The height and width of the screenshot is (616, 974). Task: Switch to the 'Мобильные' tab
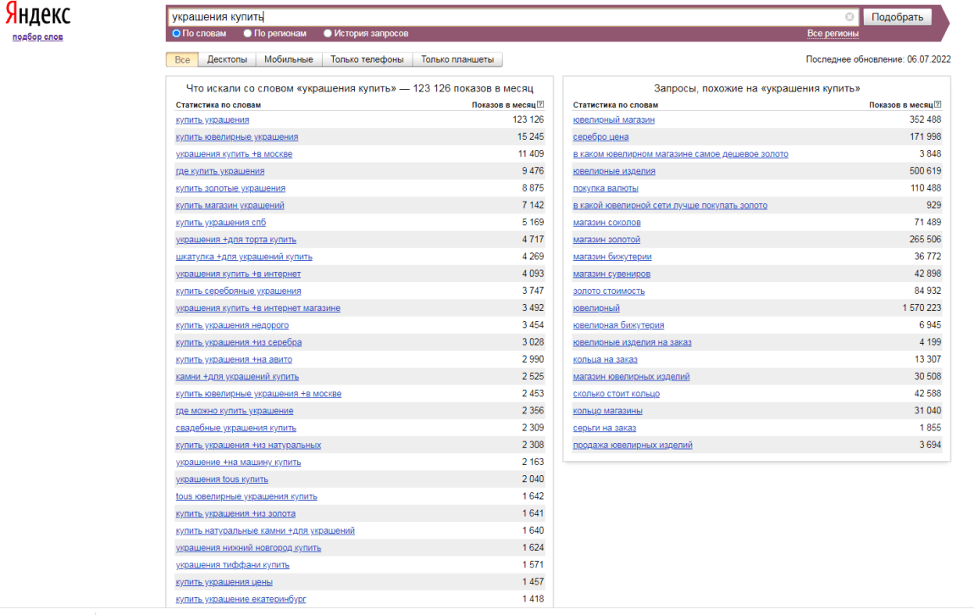[288, 60]
